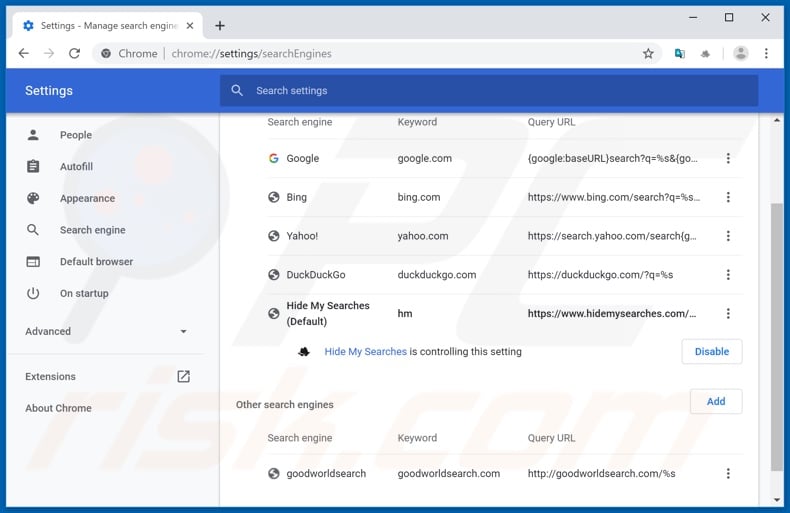Image resolution: width=790 pixels, height=513 pixels.
Task: Click the DuckDuckGo query URL text
Action: pos(600,275)
